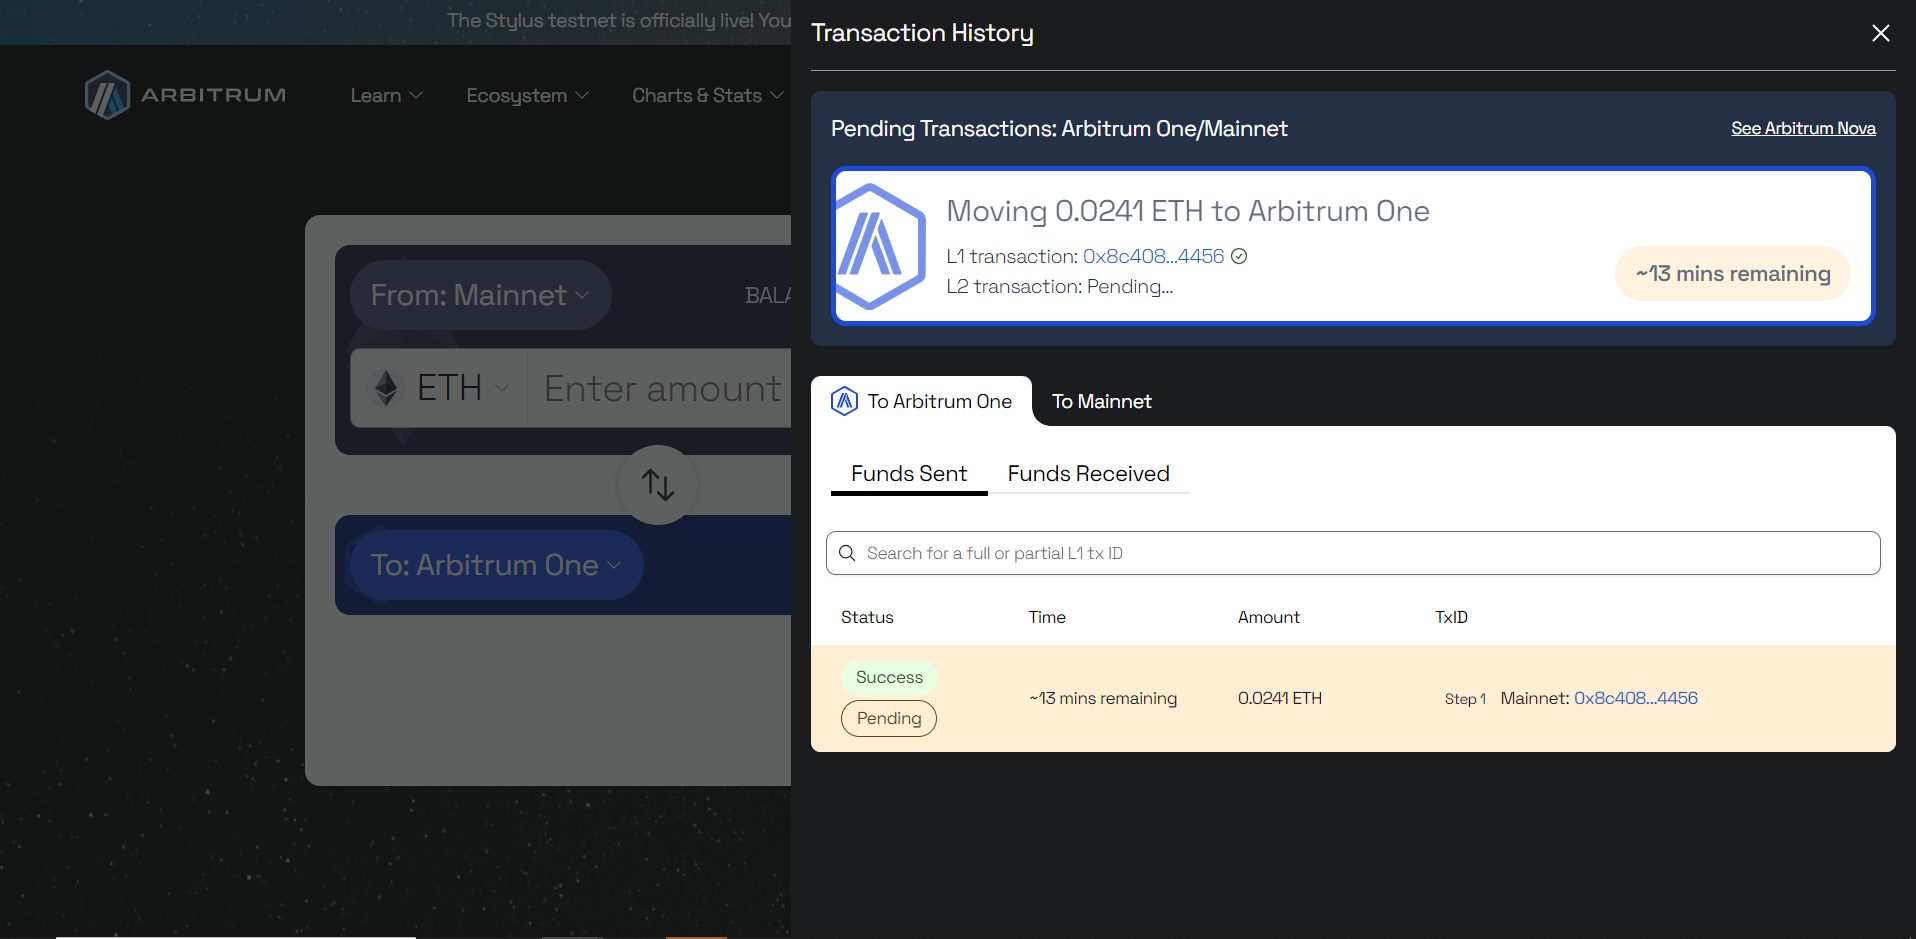Screen dimensions: 1916x939
Task: Open the To: Arbitrum One network dropdown
Action: click(x=496, y=565)
